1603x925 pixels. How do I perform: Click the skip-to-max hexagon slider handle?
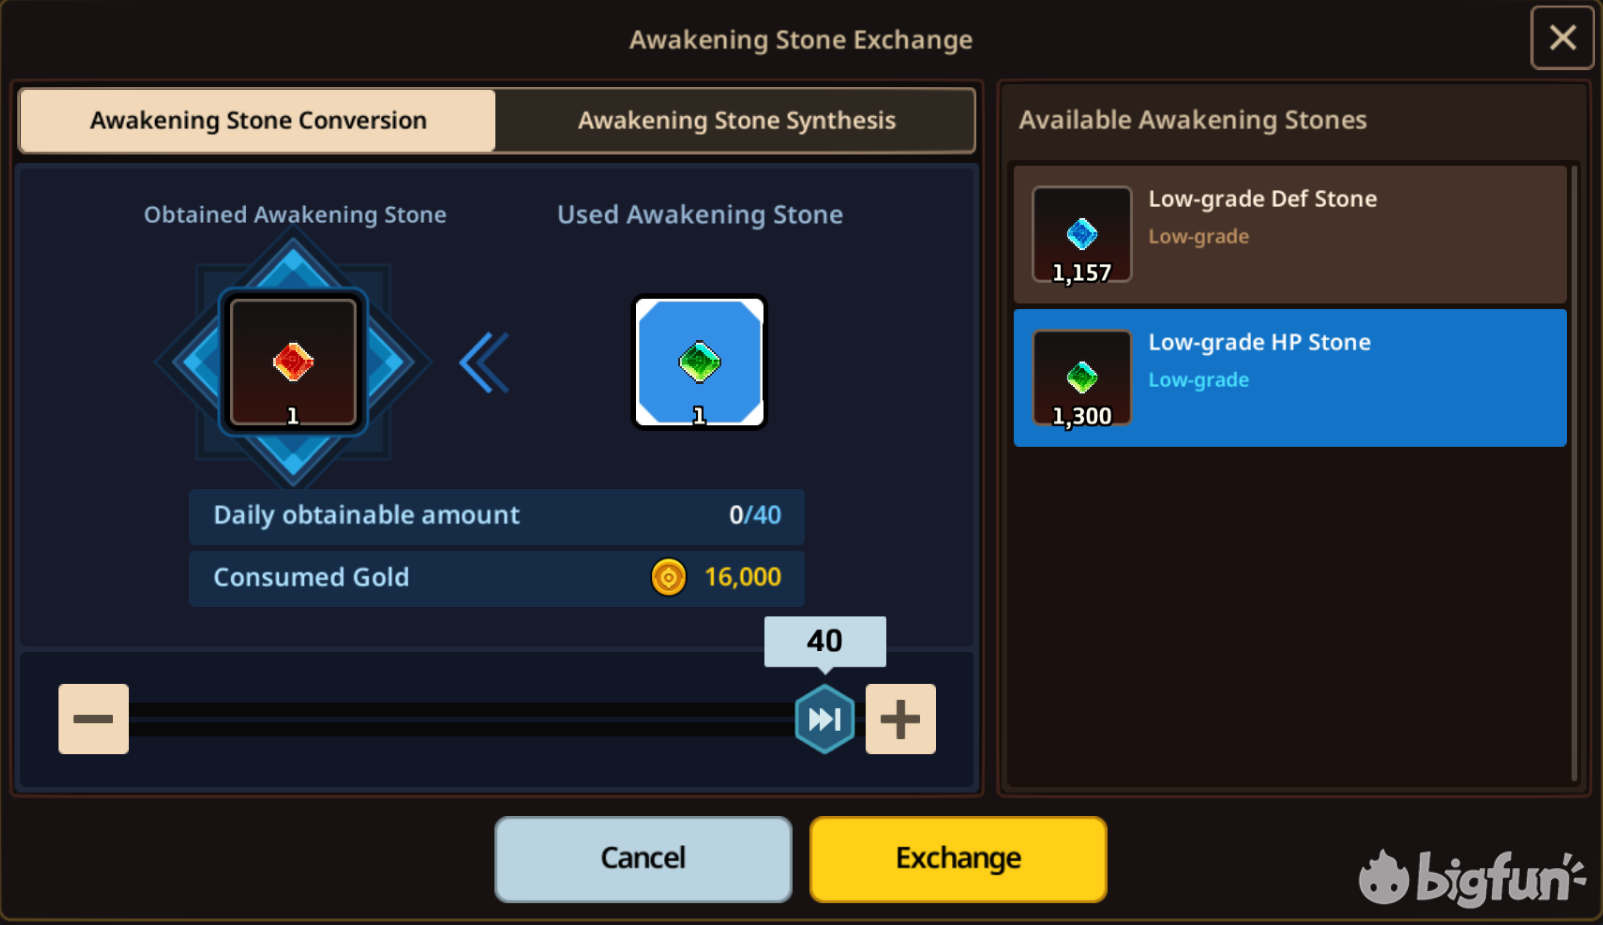click(x=825, y=719)
